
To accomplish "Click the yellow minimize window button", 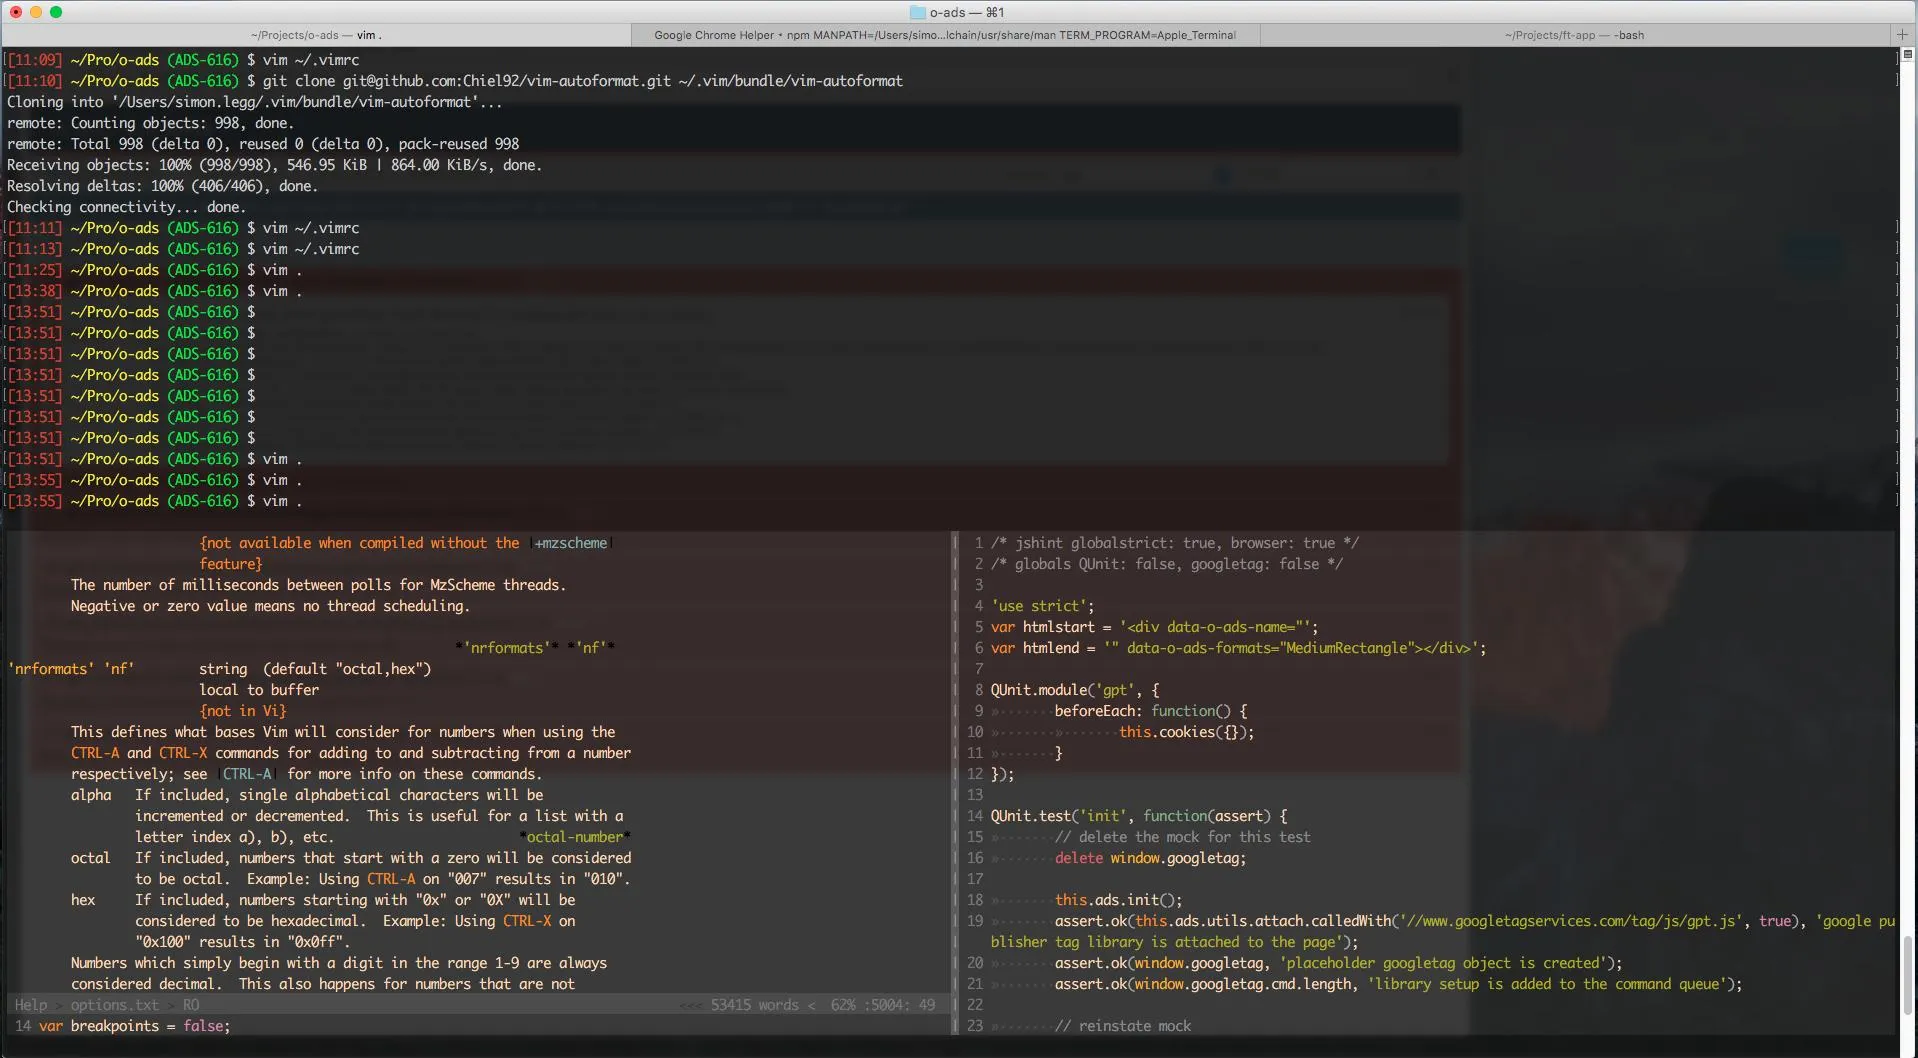I will (x=35, y=12).
